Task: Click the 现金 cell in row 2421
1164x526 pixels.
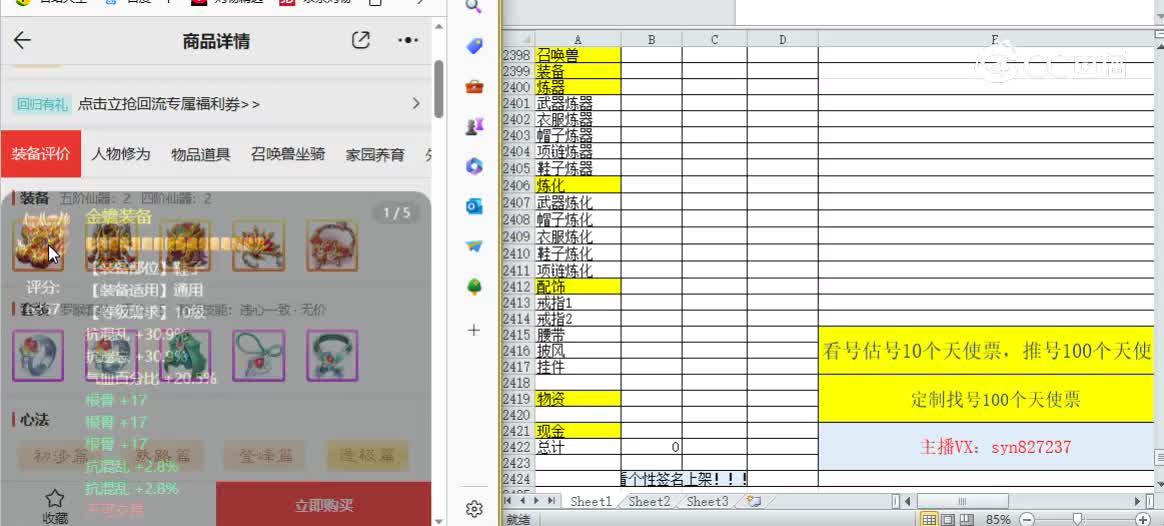Action: (x=578, y=431)
